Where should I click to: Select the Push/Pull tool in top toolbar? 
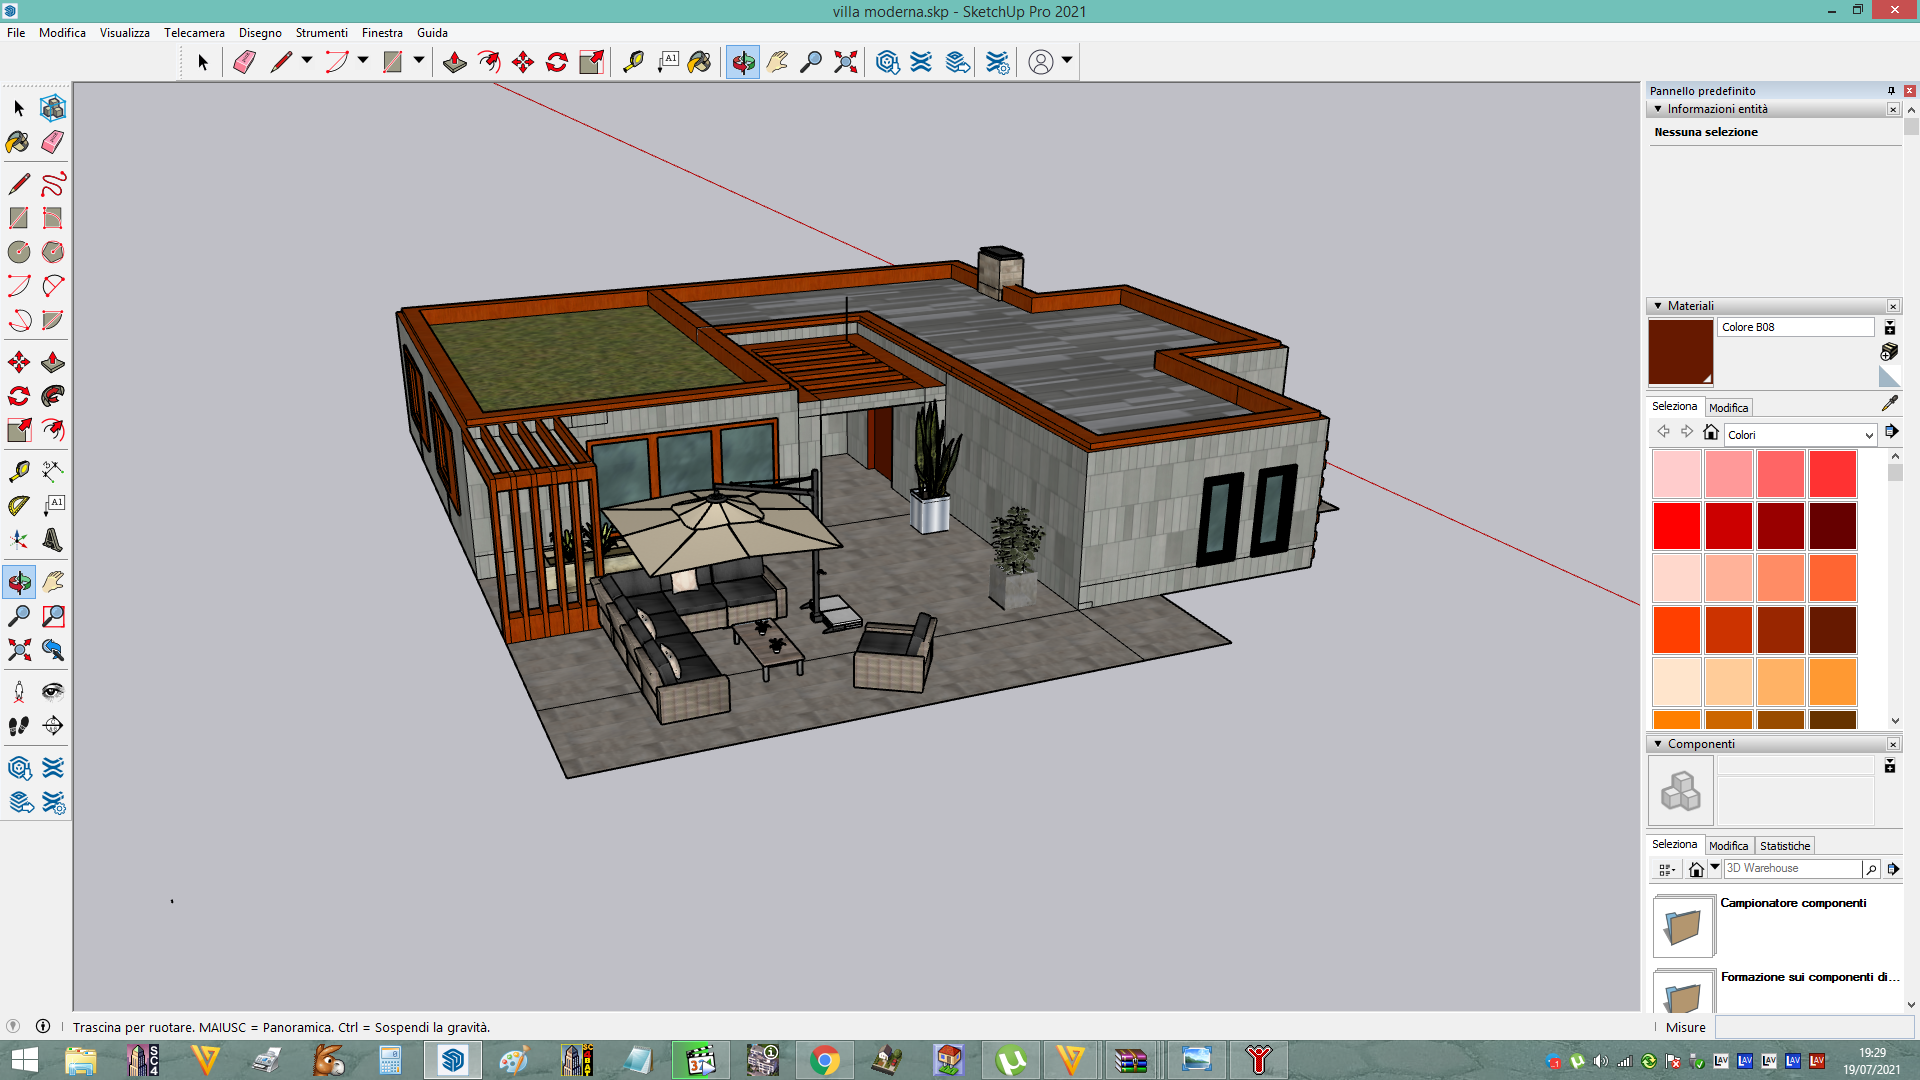pos(455,62)
